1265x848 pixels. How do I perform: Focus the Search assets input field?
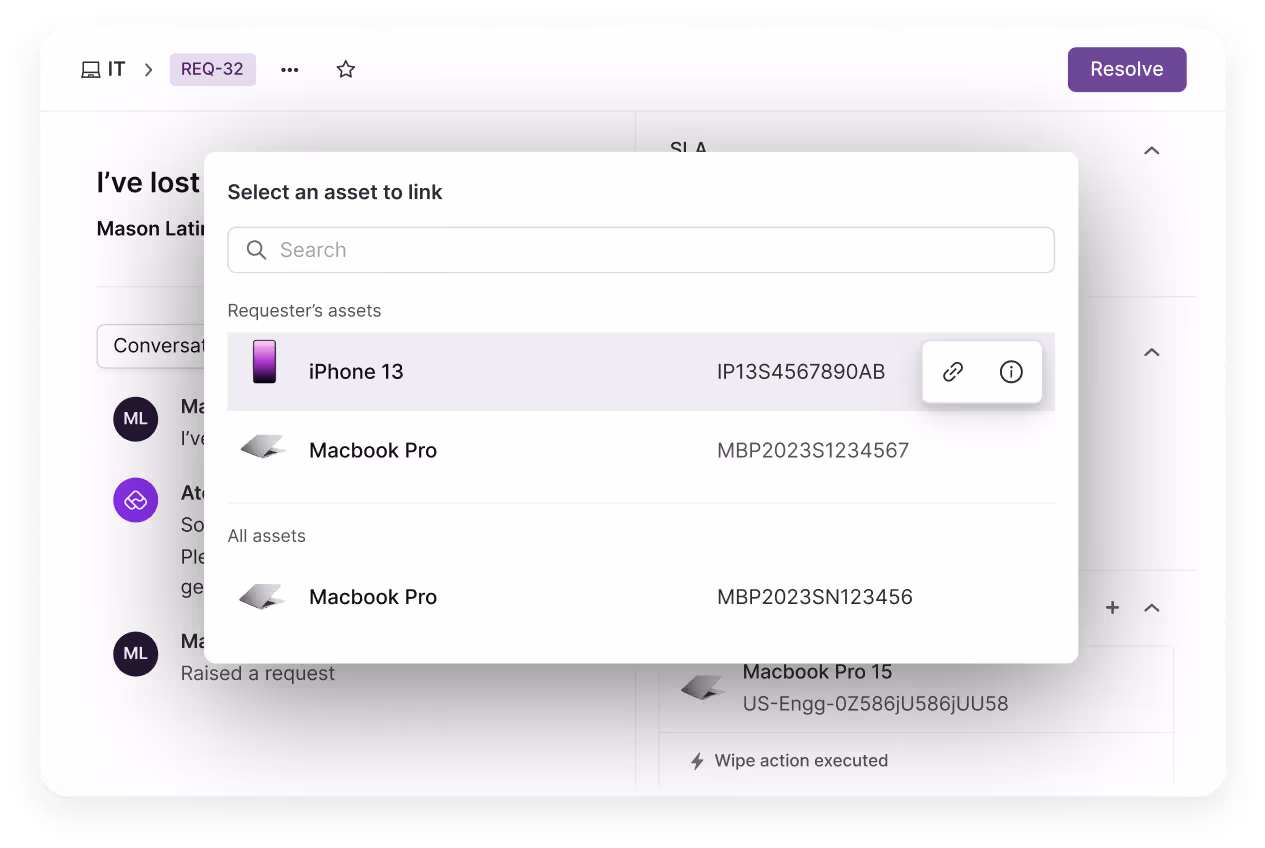click(641, 250)
